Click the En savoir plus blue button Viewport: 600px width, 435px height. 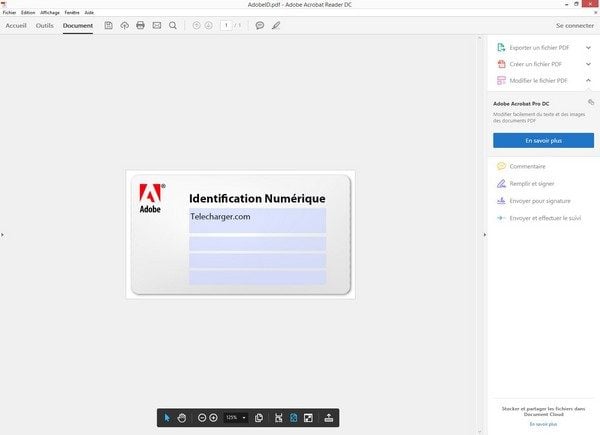pos(543,140)
